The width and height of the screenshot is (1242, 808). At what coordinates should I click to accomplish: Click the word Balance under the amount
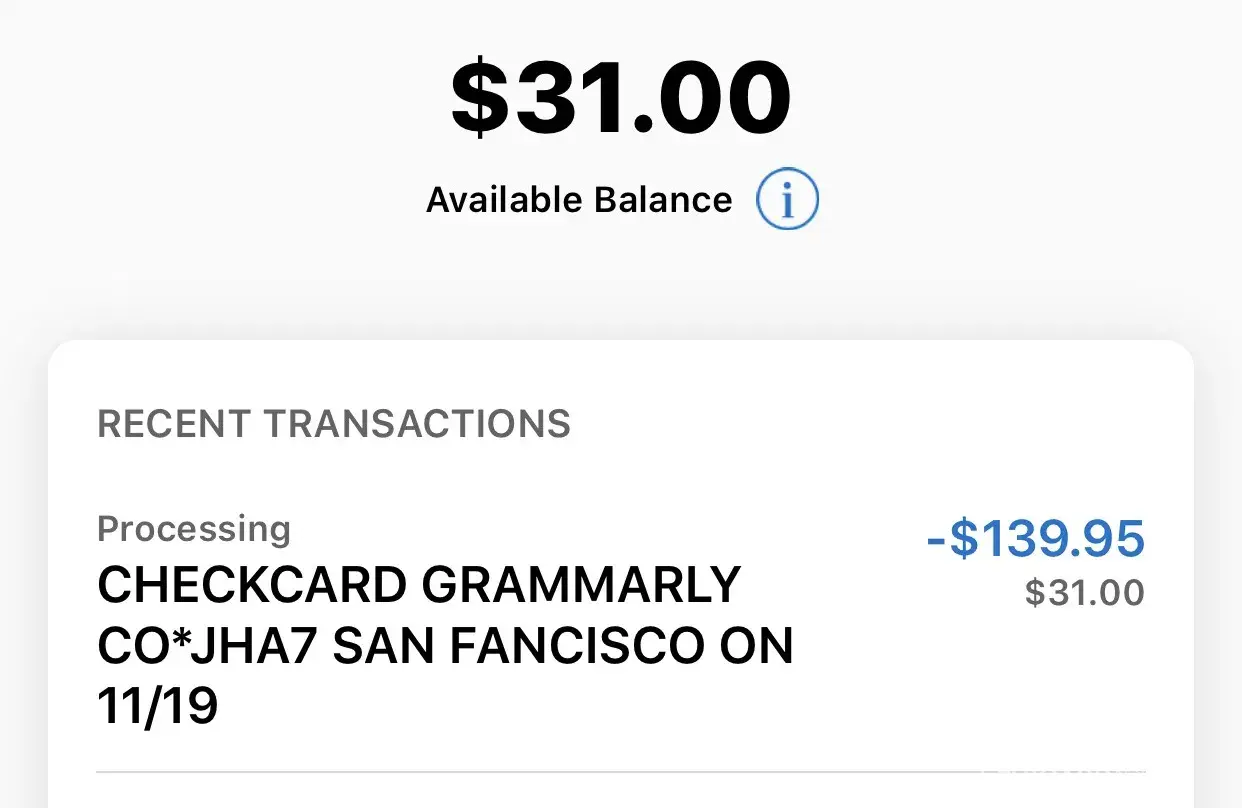point(663,200)
